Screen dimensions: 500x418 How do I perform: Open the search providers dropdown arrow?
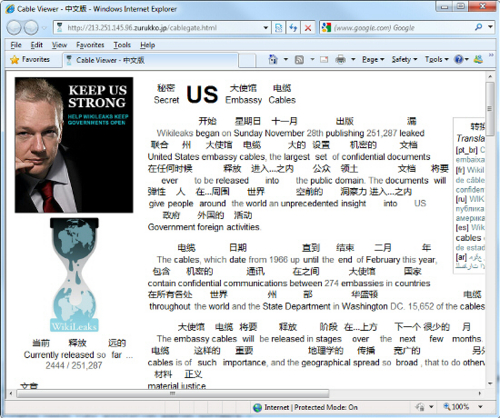click(x=490, y=27)
